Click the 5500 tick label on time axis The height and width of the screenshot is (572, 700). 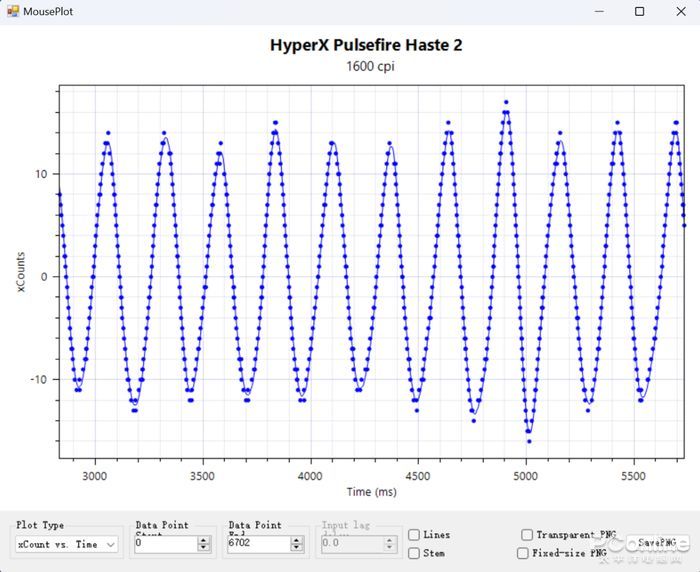tap(633, 476)
